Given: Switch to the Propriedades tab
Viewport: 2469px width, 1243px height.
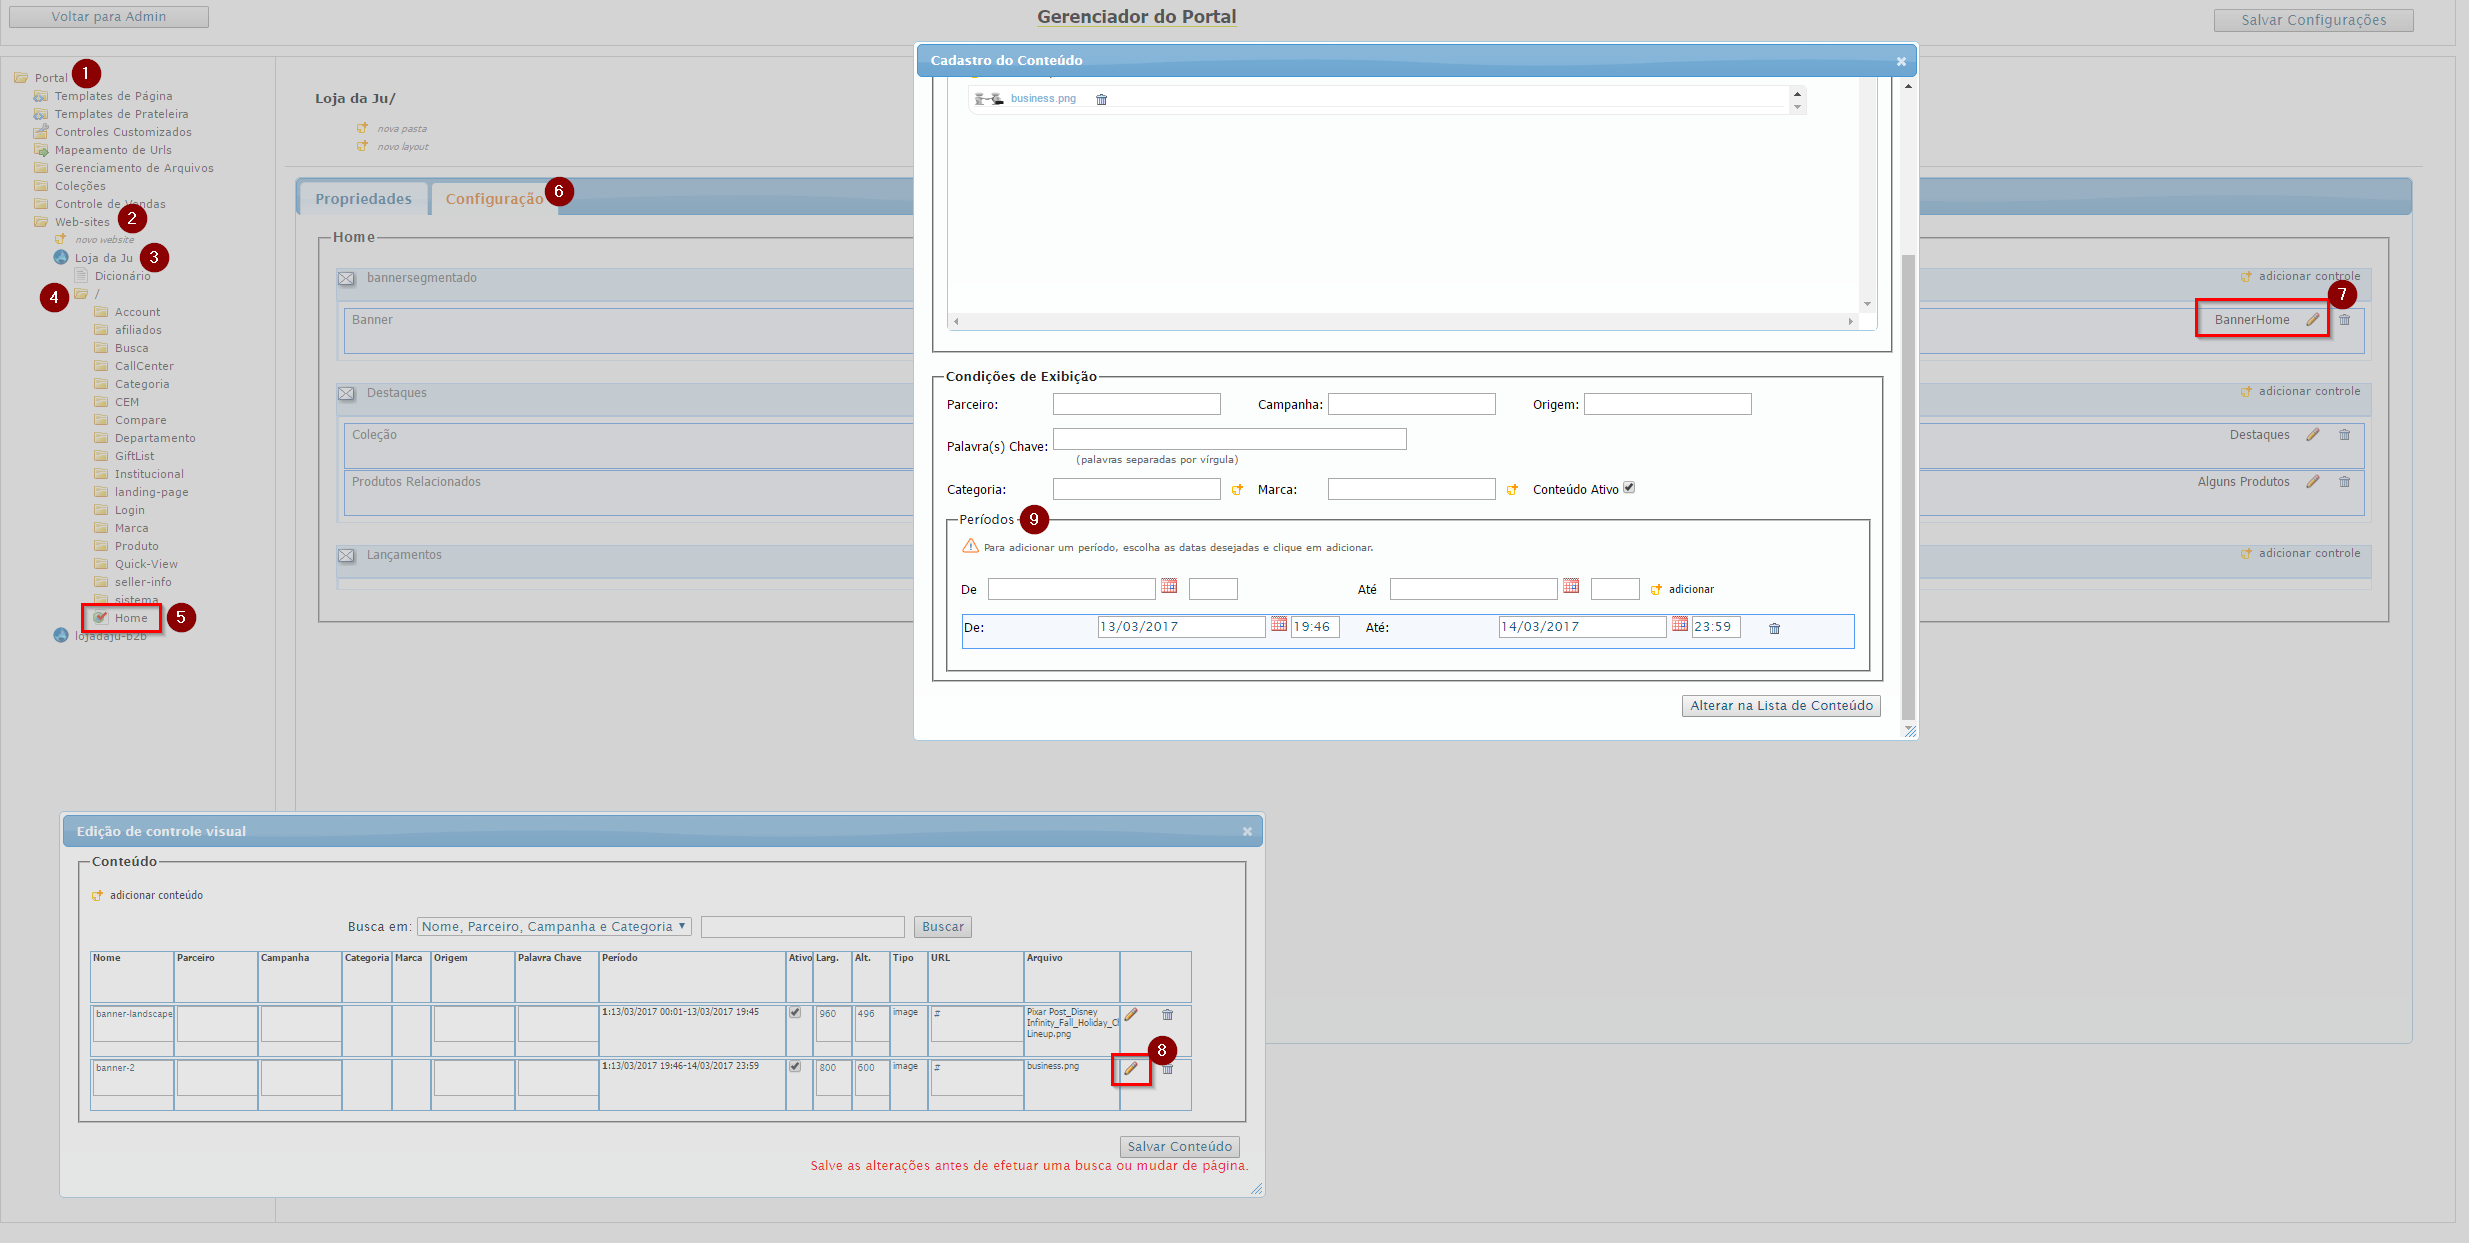Looking at the screenshot, I should 363,199.
